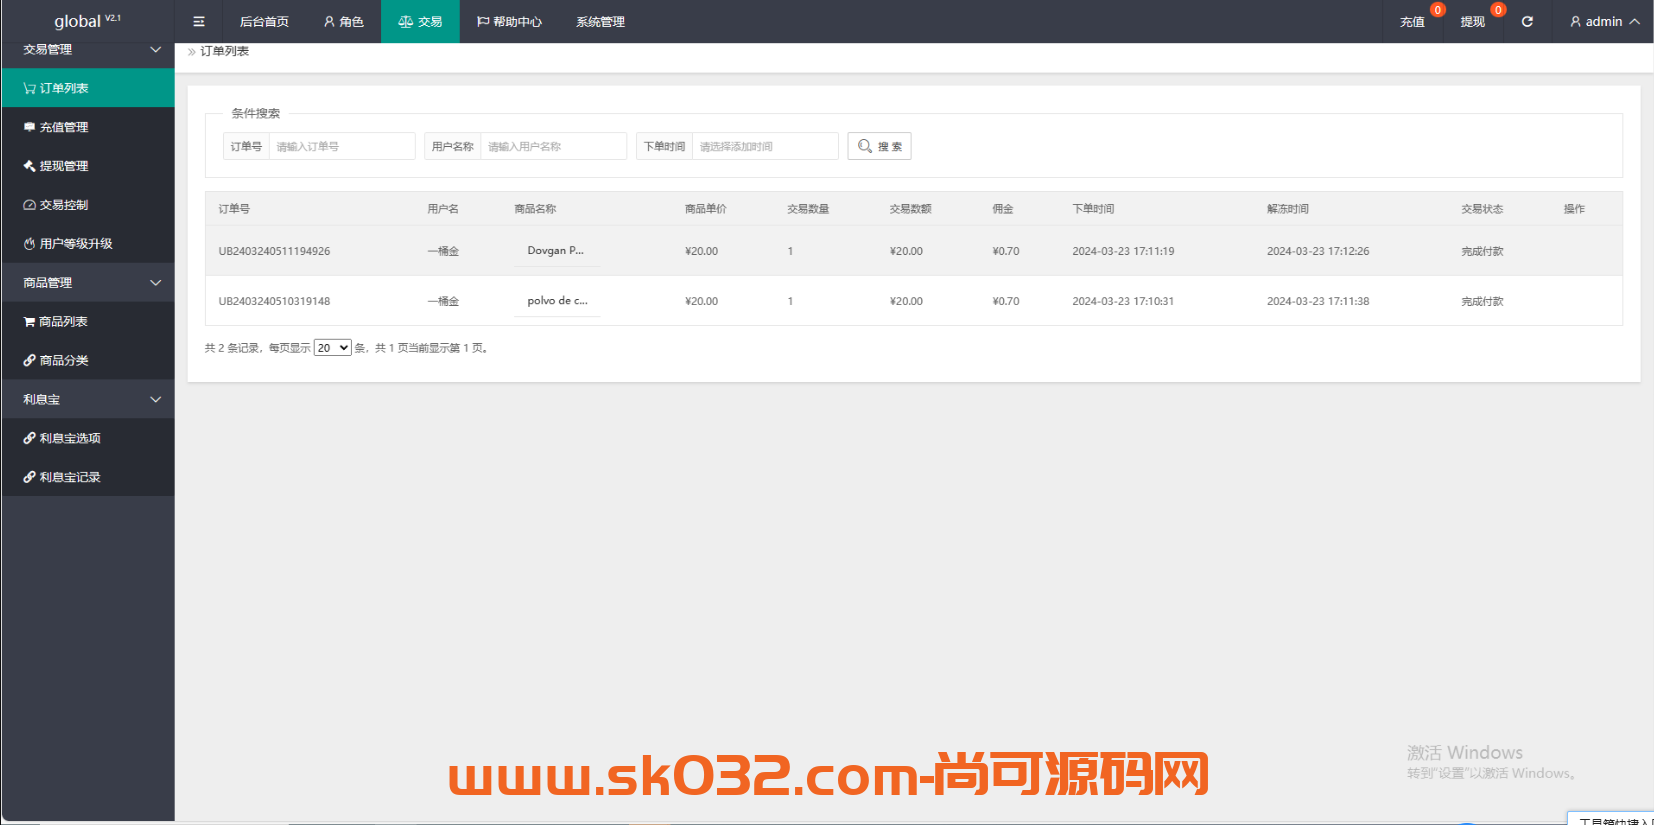This screenshot has height=825, width=1654.
Task: Open 订单列表 in the sidebar
Action: coord(88,88)
